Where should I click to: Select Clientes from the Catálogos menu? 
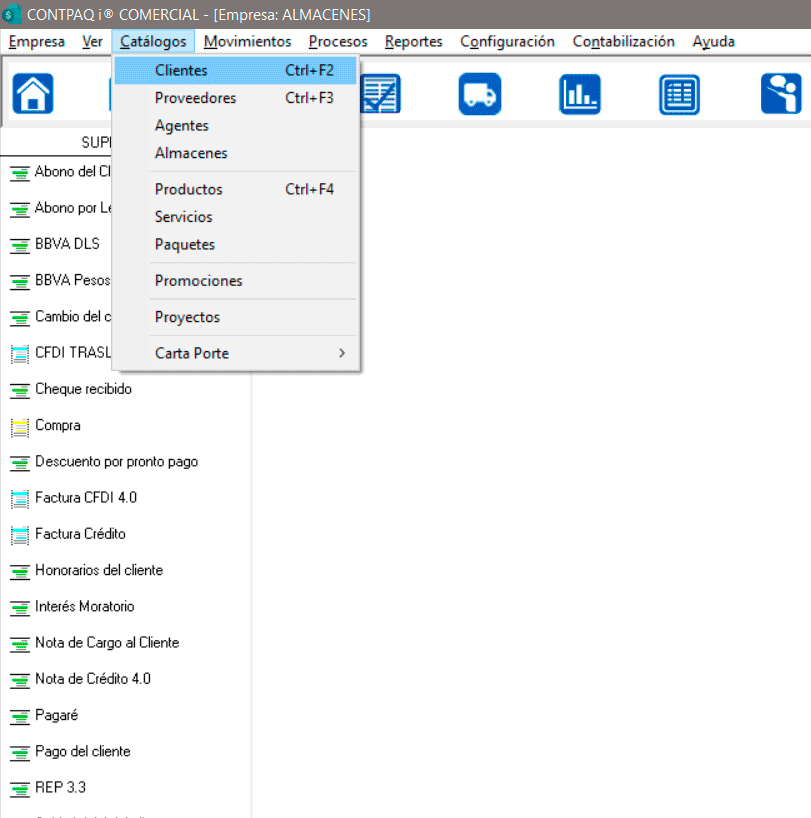(181, 71)
